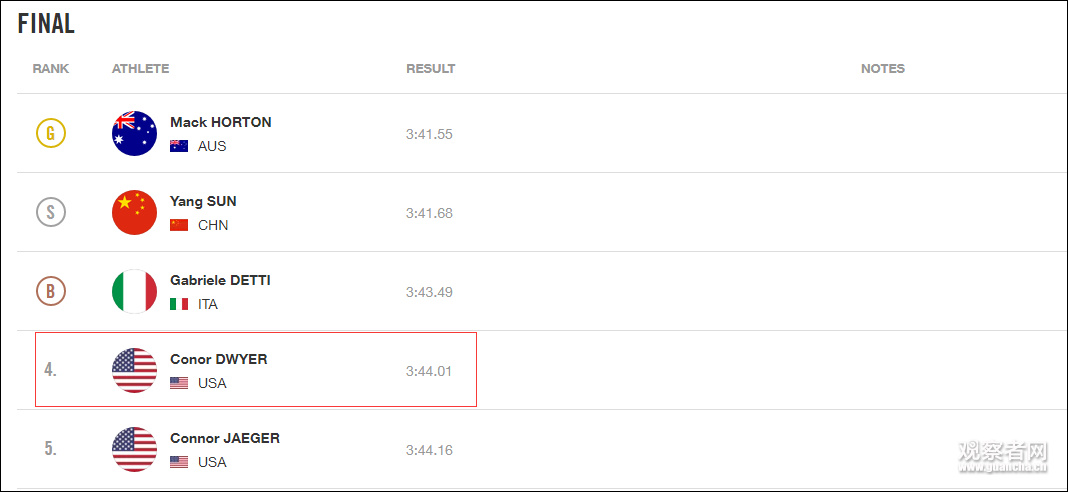Image resolution: width=1068 pixels, height=492 pixels.
Task: Click Mack Horton's round Australian flag
Action: [134, 134]
